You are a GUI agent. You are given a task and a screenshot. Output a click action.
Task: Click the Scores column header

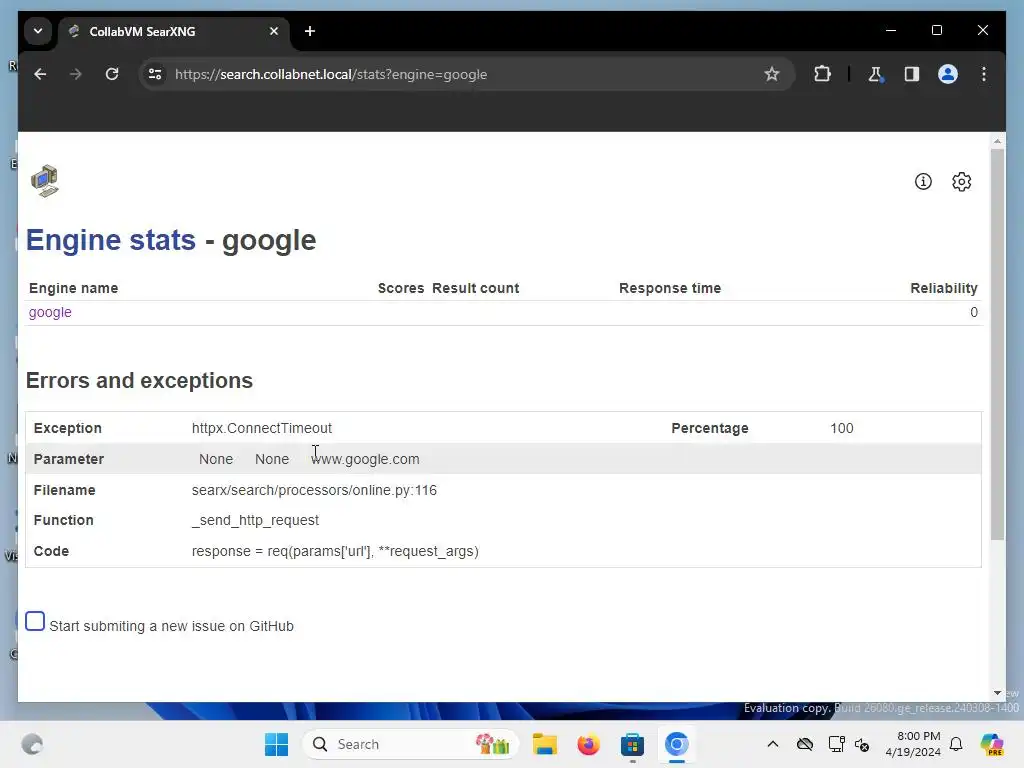(x=401, y=288)
